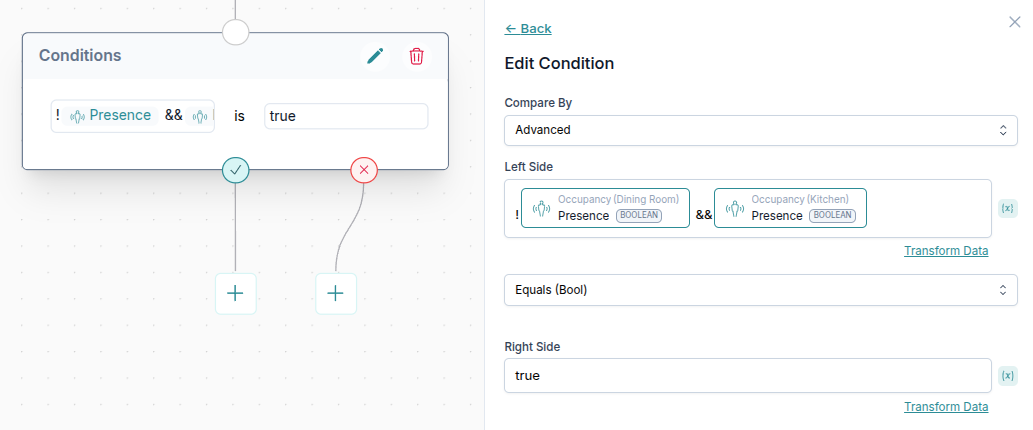Screen dimensions: 1033x430
Task: Click Transform Data under Right Side
Action: pyautogui.click(x=946, y=406)
